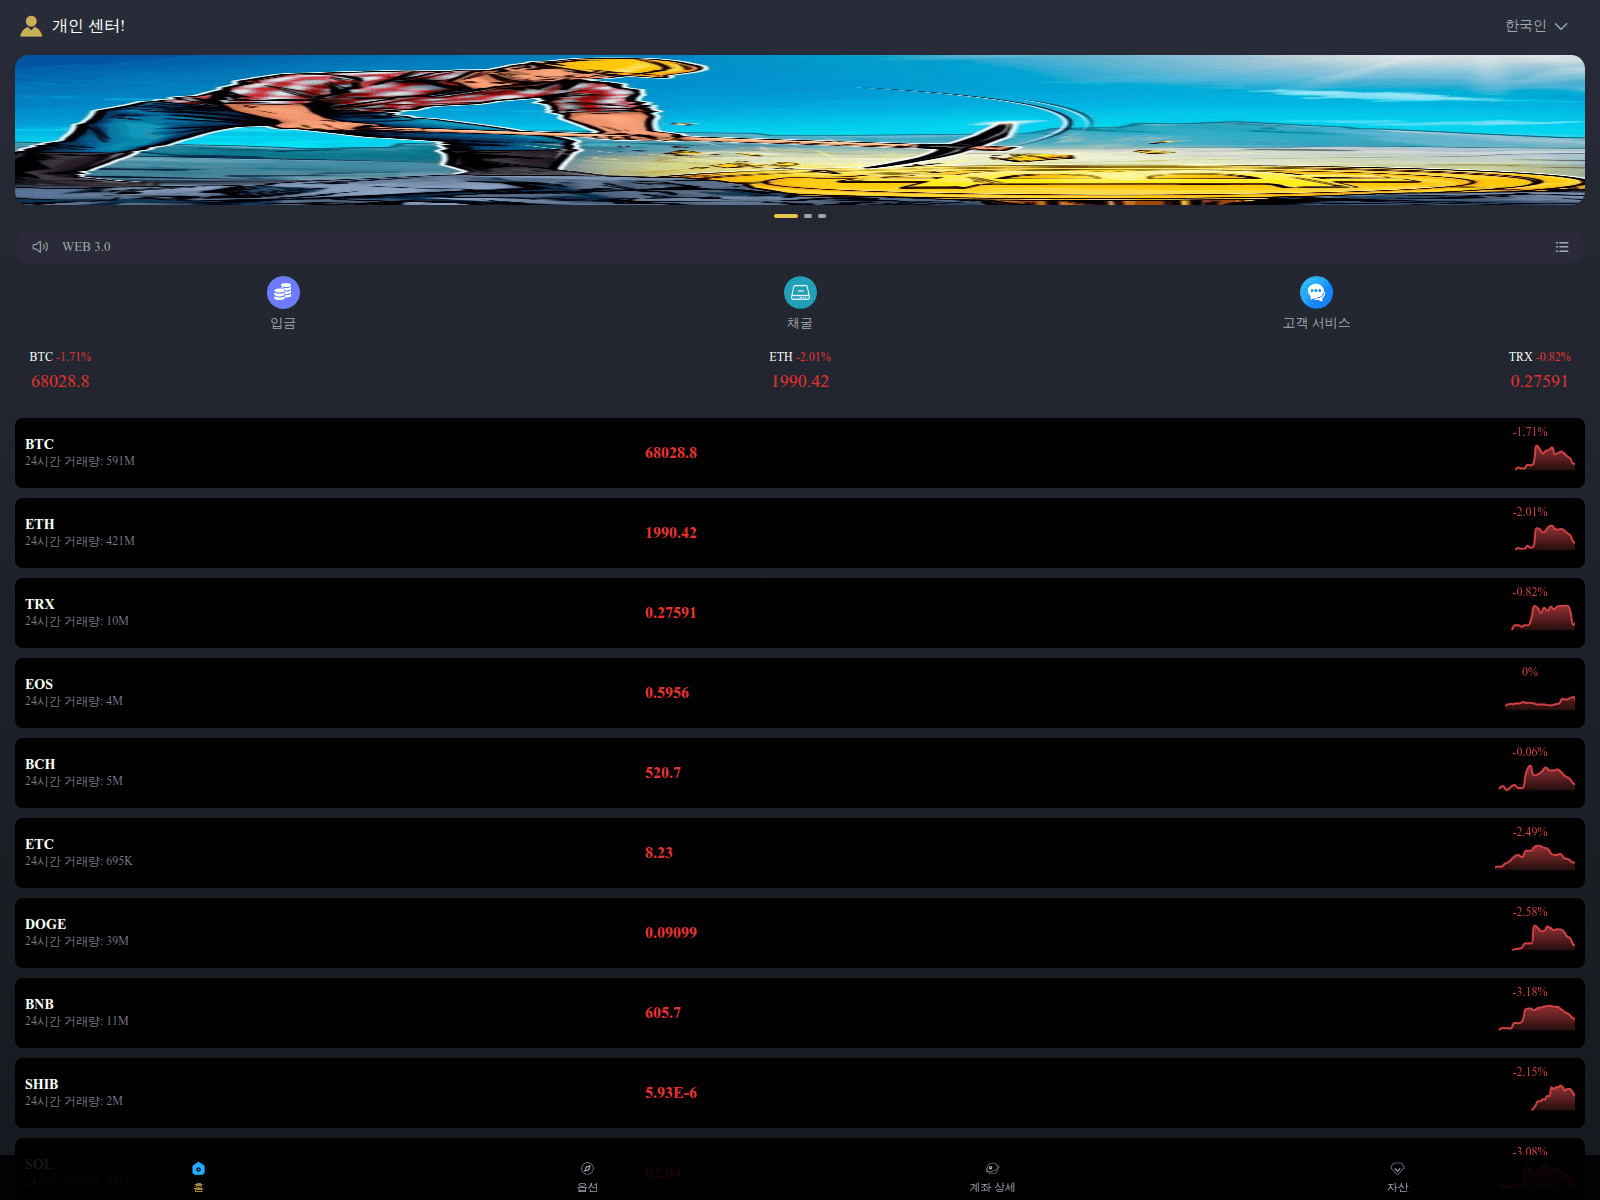1600x1200 pixels.
Task: Click the BTC ticker price 68028.8 summary
Action: tap(60, 381)
